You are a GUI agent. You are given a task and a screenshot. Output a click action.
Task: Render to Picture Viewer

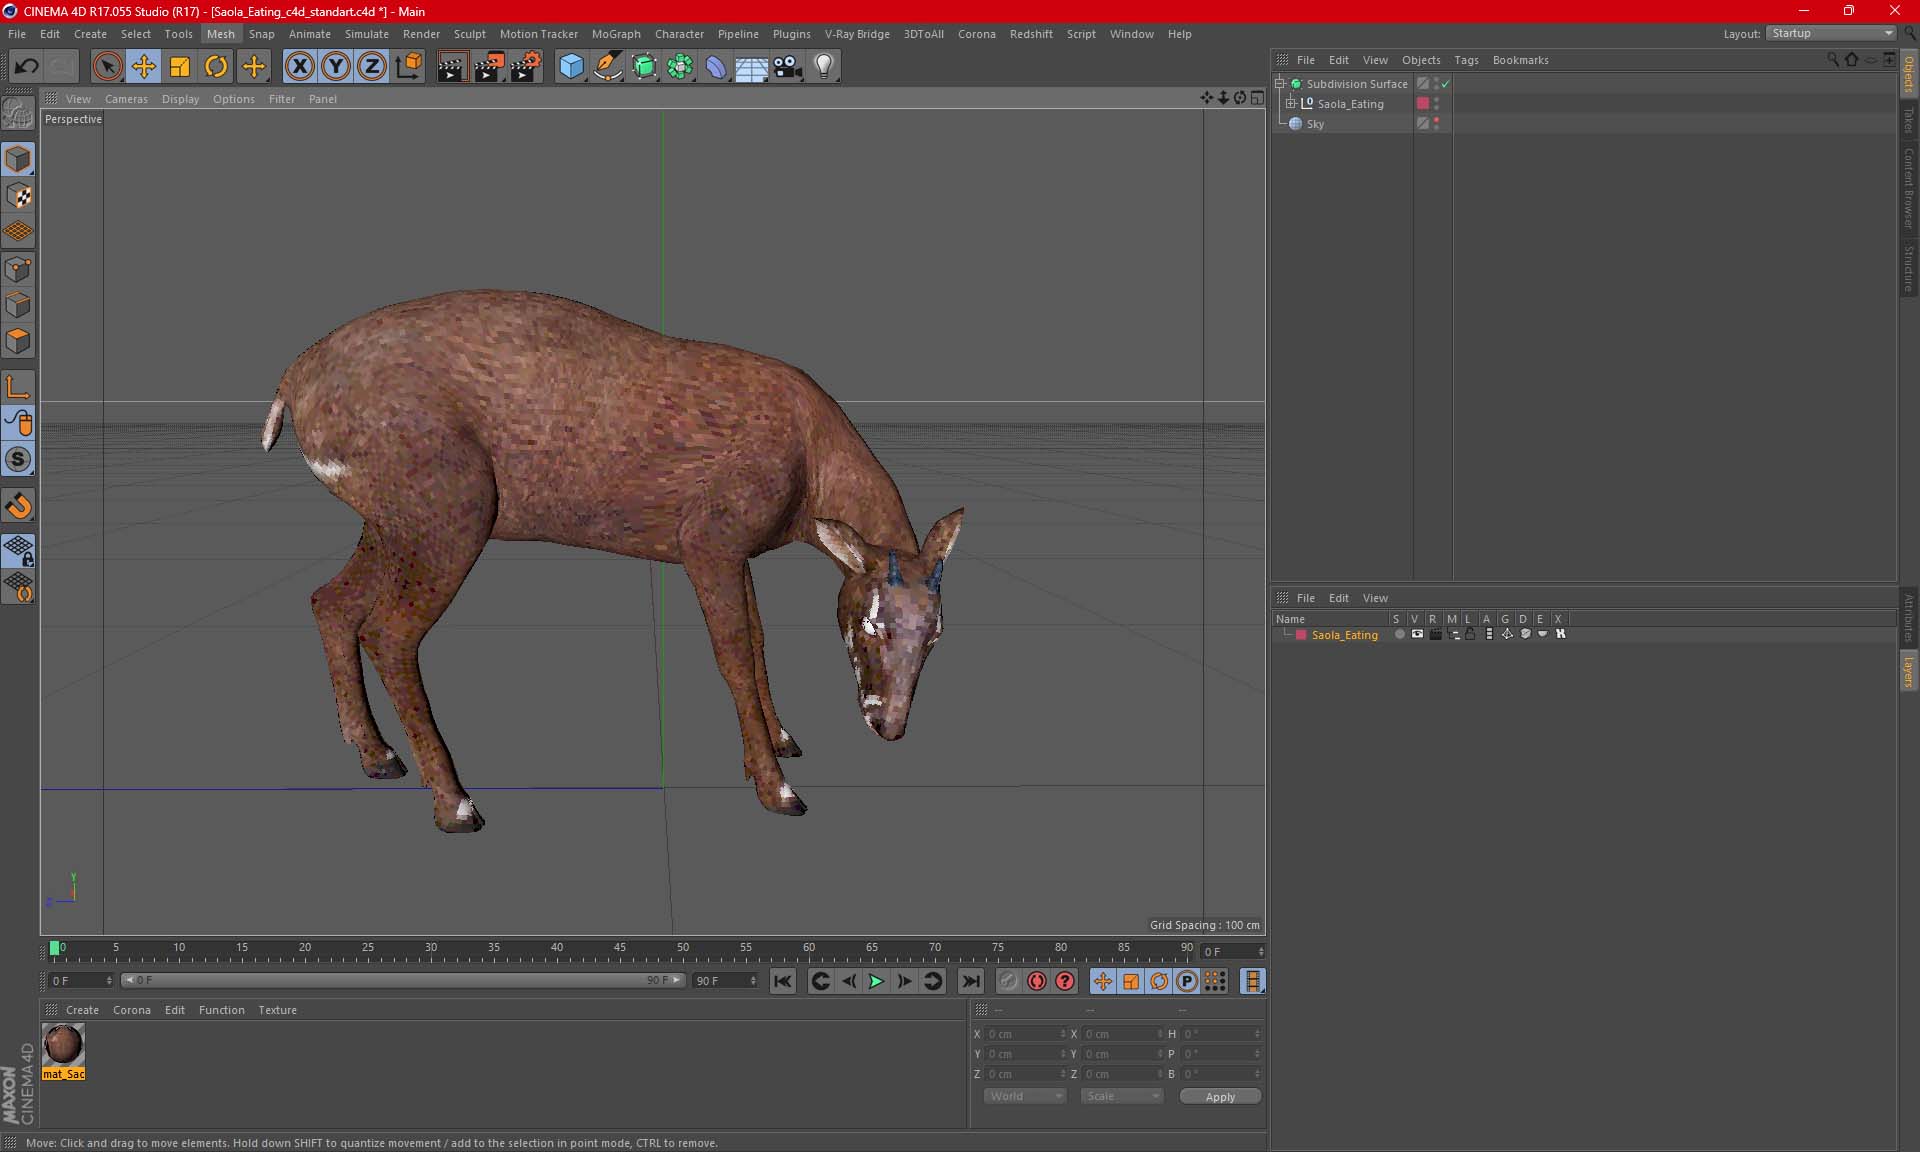(x=489, y=67)
